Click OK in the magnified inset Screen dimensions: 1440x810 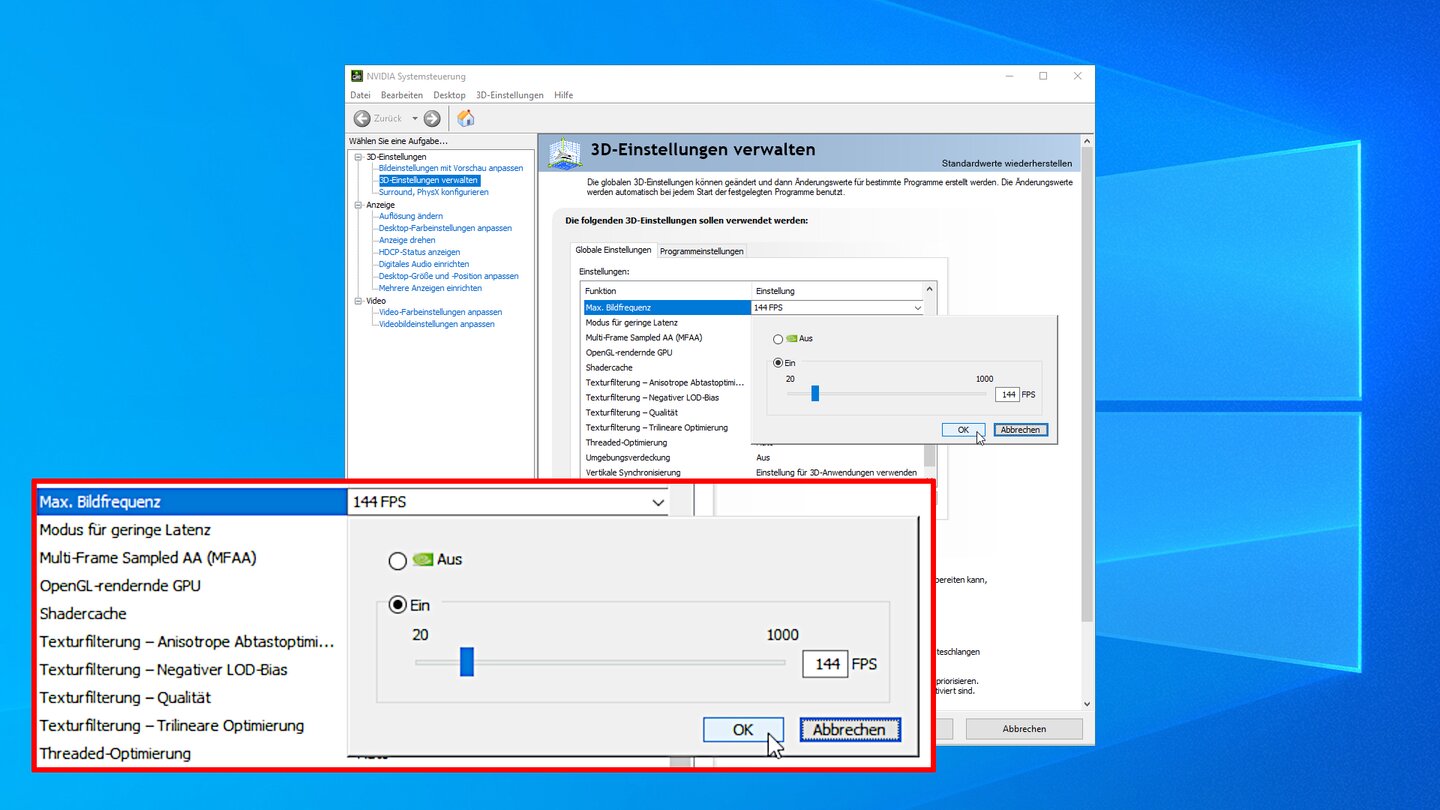click(743, 730)
